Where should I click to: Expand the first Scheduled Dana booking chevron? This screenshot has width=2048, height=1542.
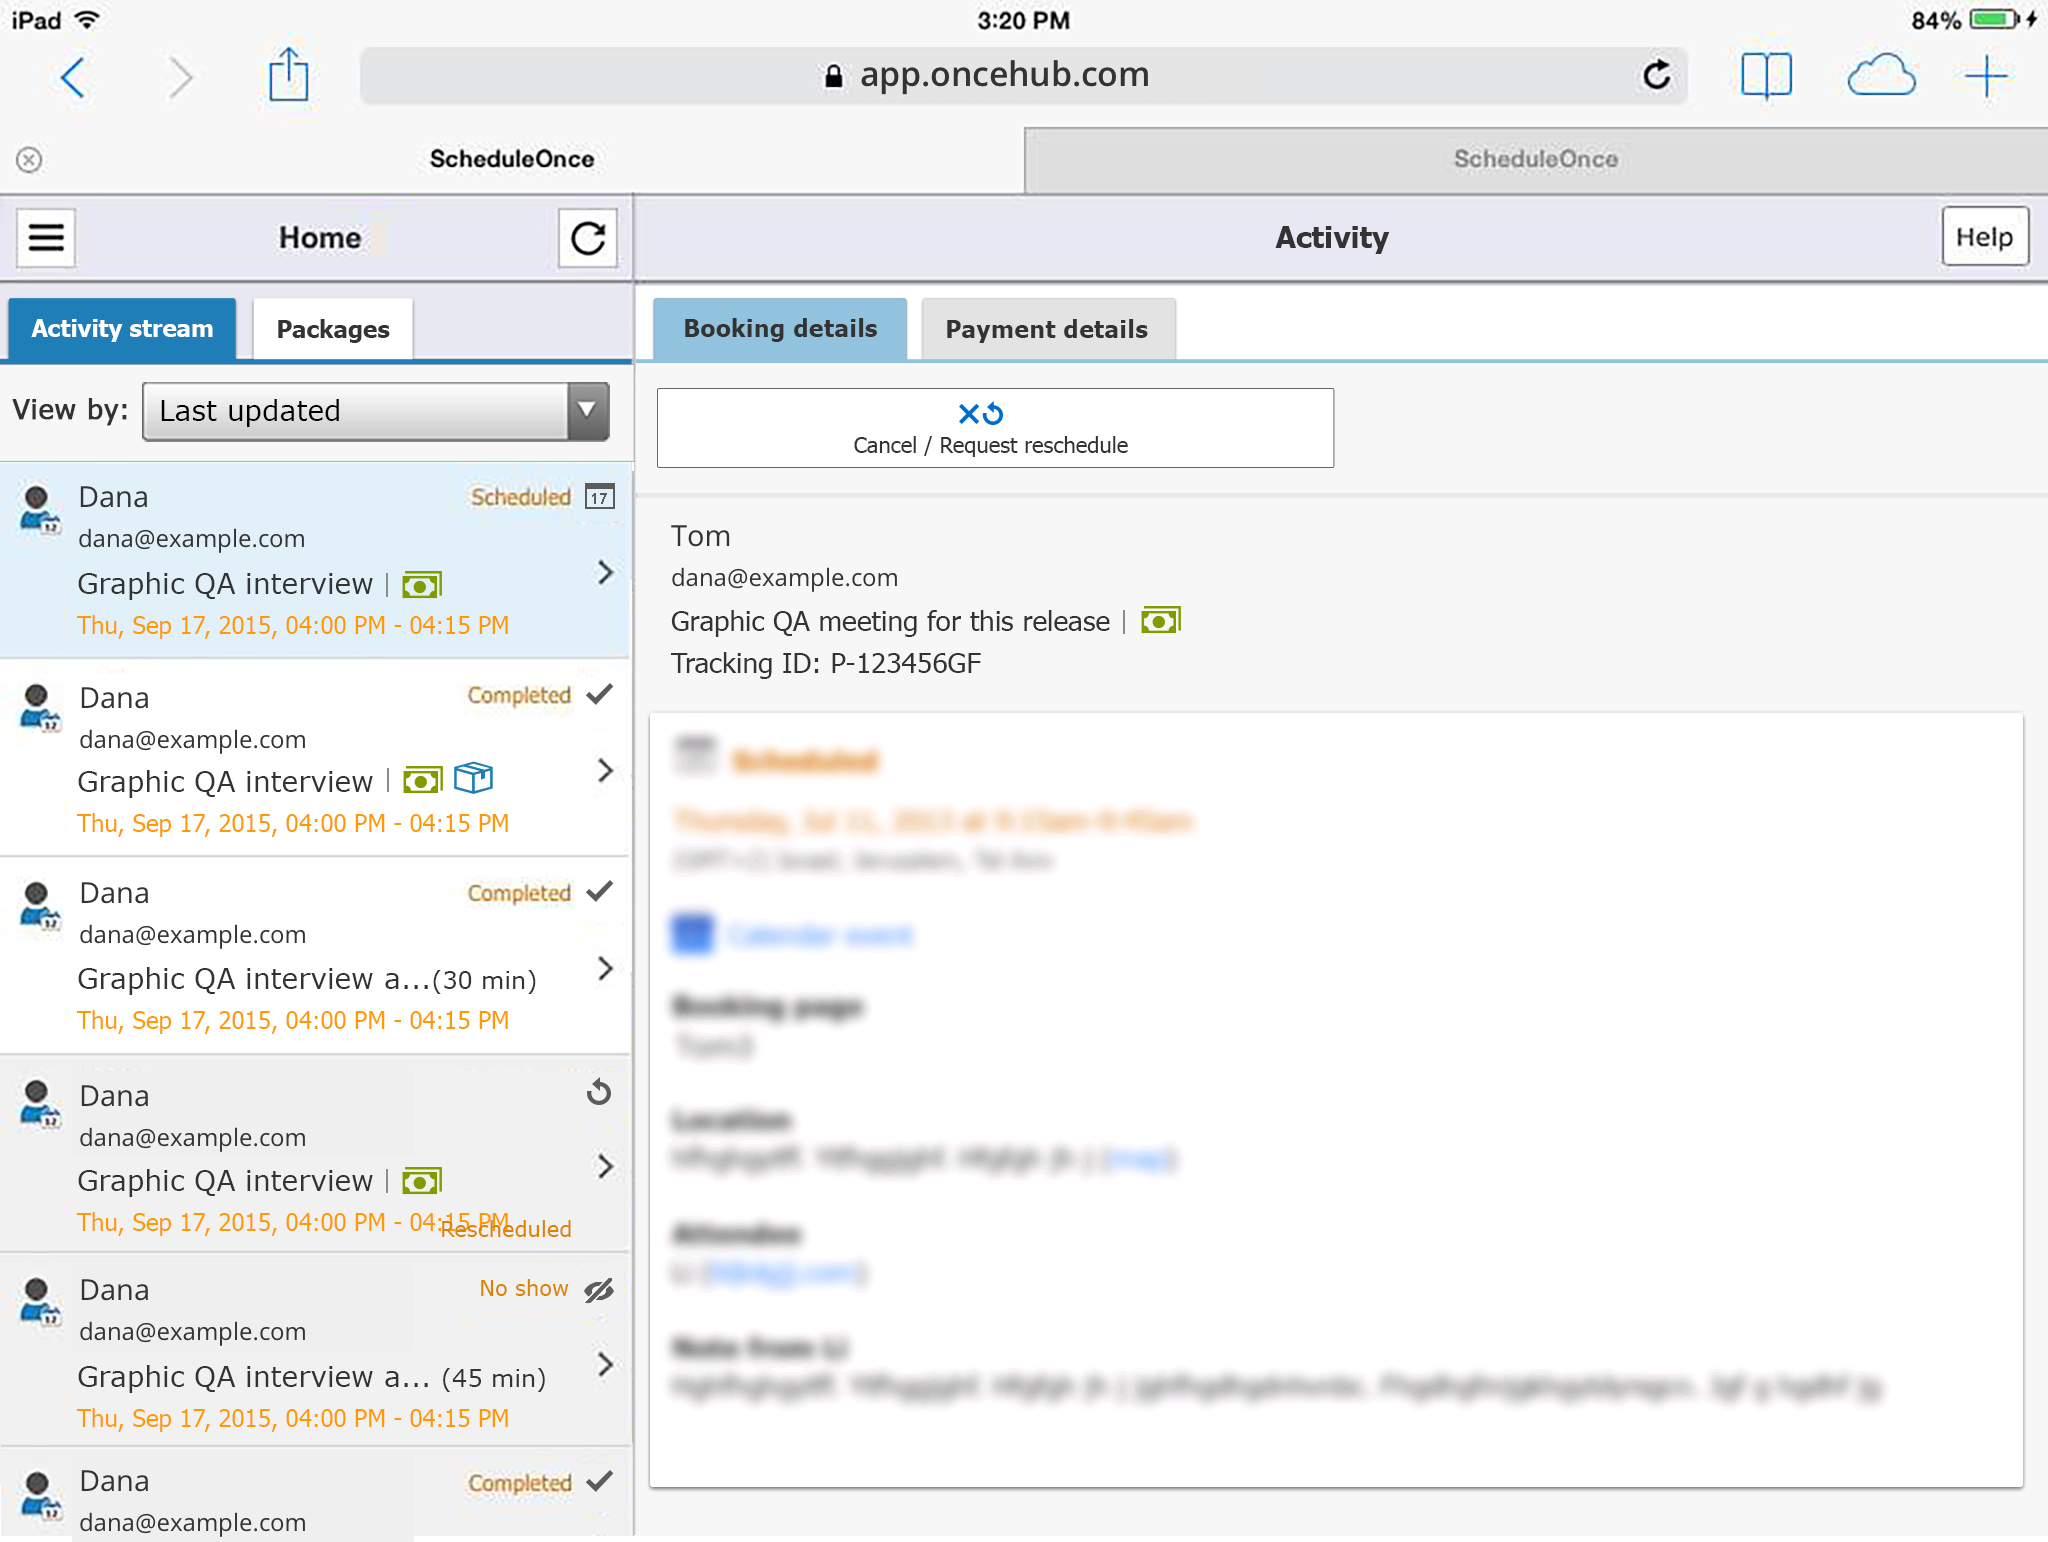605,572
